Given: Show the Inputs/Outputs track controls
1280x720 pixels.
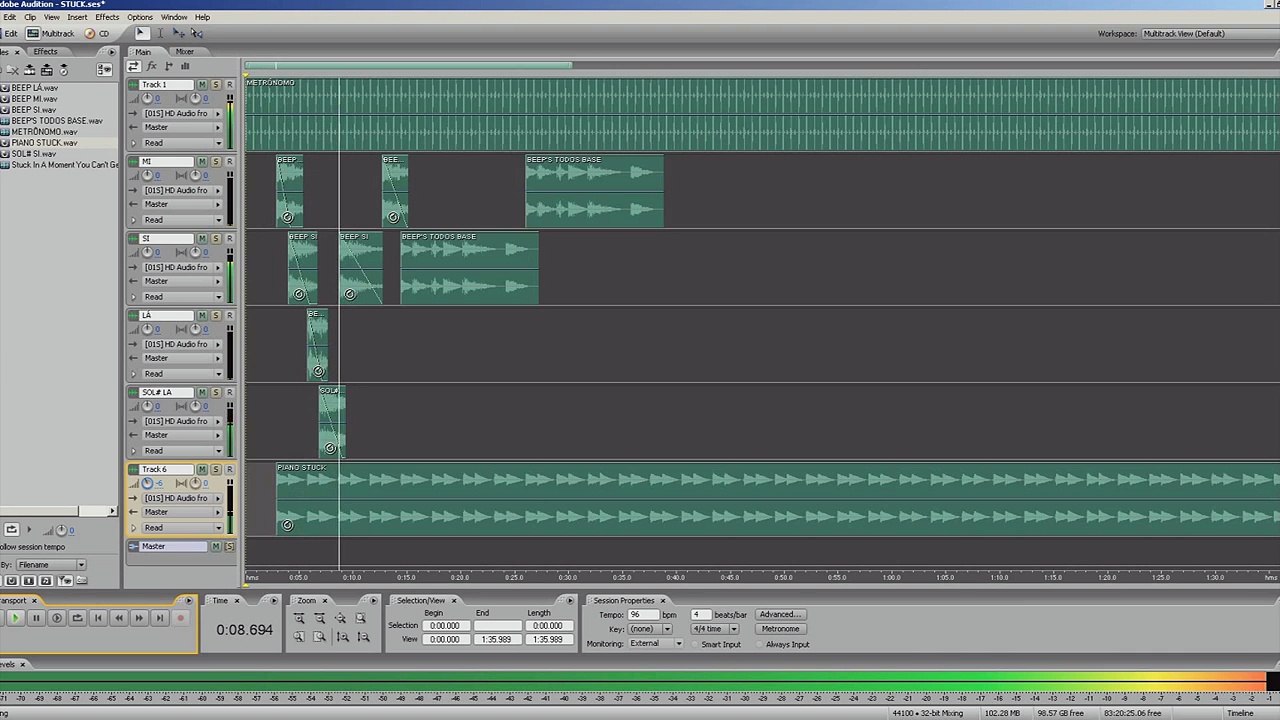Looking at the screenshot, I should (134, 66).
